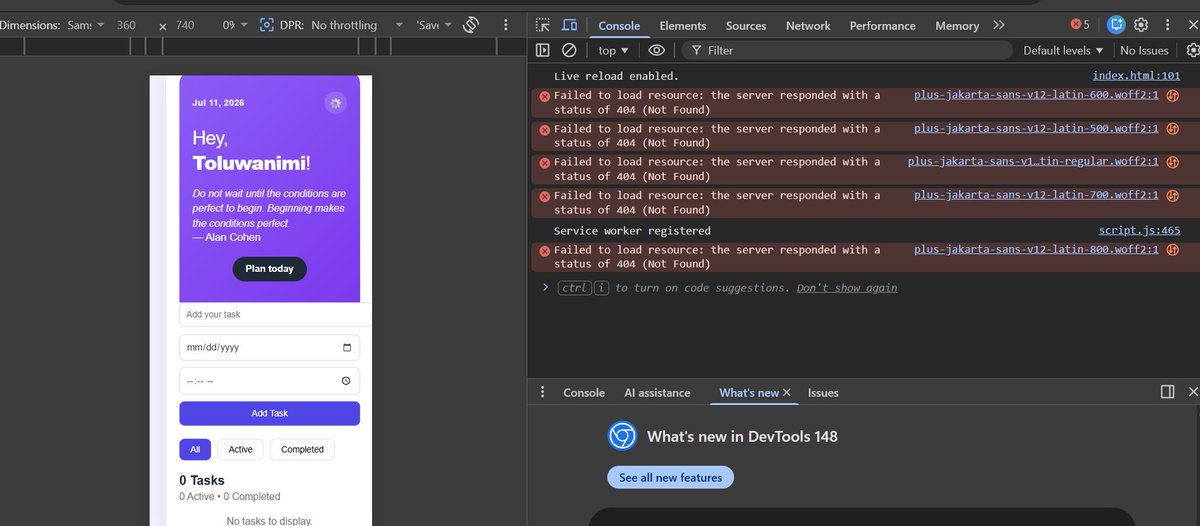Click the Chrome DevTools logo in What's new

point(622,436)
